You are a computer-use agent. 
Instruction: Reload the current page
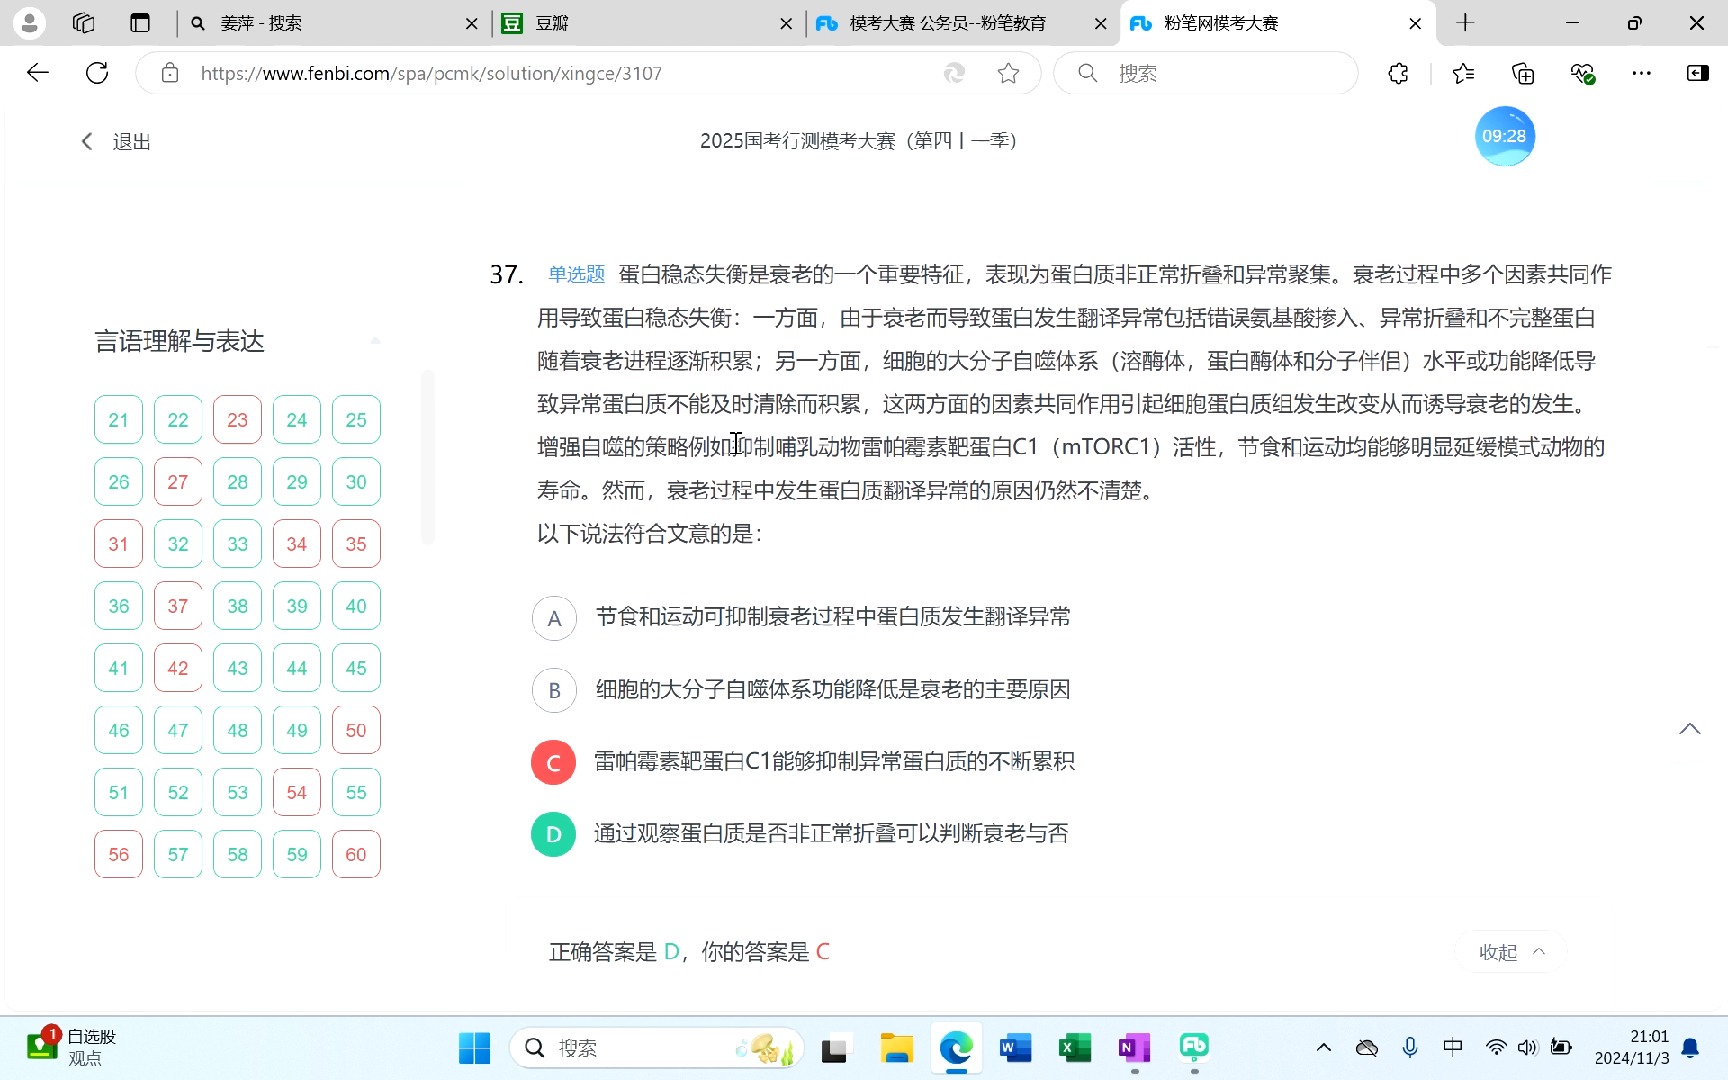97,73
